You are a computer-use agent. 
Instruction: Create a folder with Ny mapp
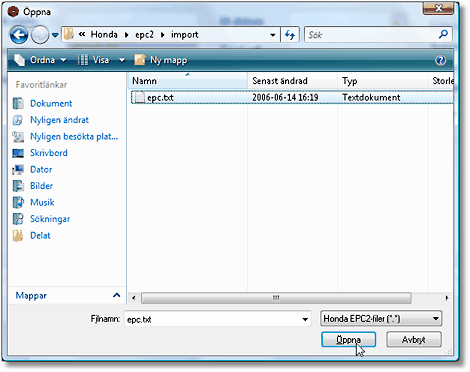160,60
